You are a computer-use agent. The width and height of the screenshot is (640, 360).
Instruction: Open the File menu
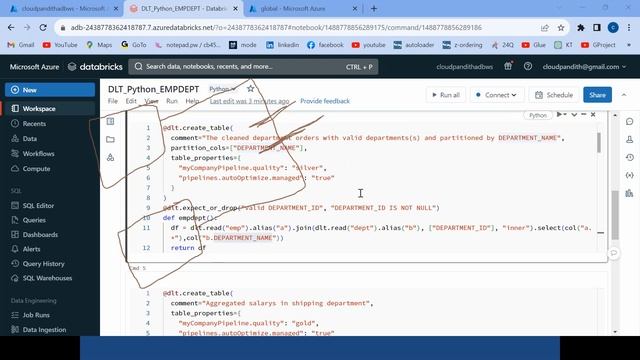(x=113, y=101)
